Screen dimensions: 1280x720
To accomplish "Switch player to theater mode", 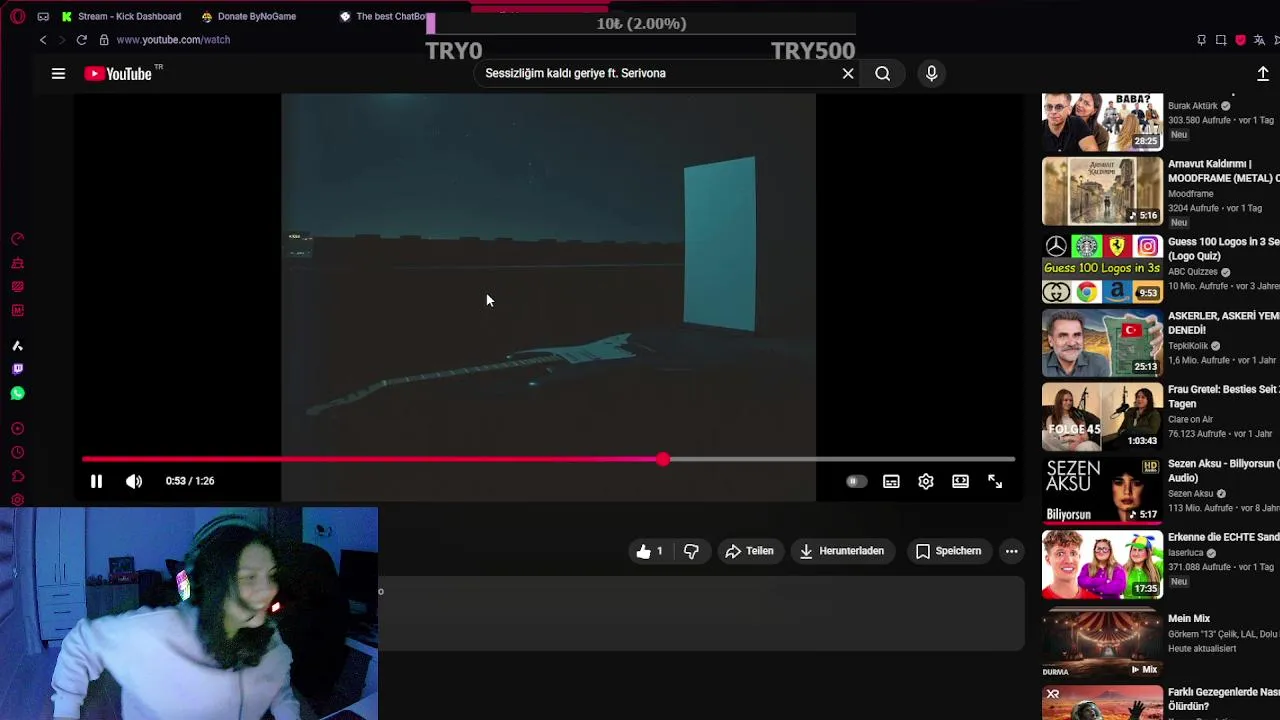I will [x=960, y=482].
